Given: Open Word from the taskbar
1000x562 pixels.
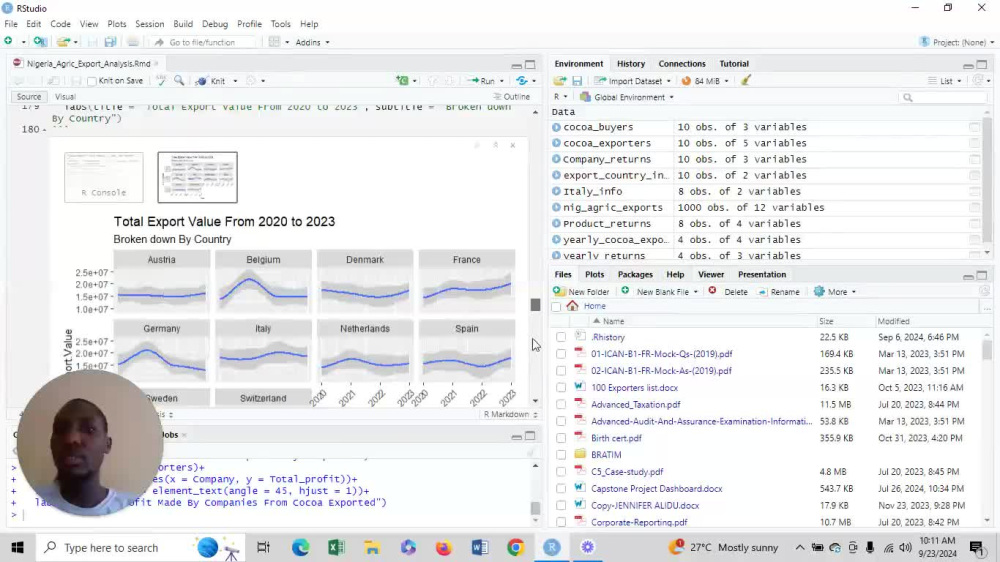Looking at the screenshot, I should coord(480,547).
